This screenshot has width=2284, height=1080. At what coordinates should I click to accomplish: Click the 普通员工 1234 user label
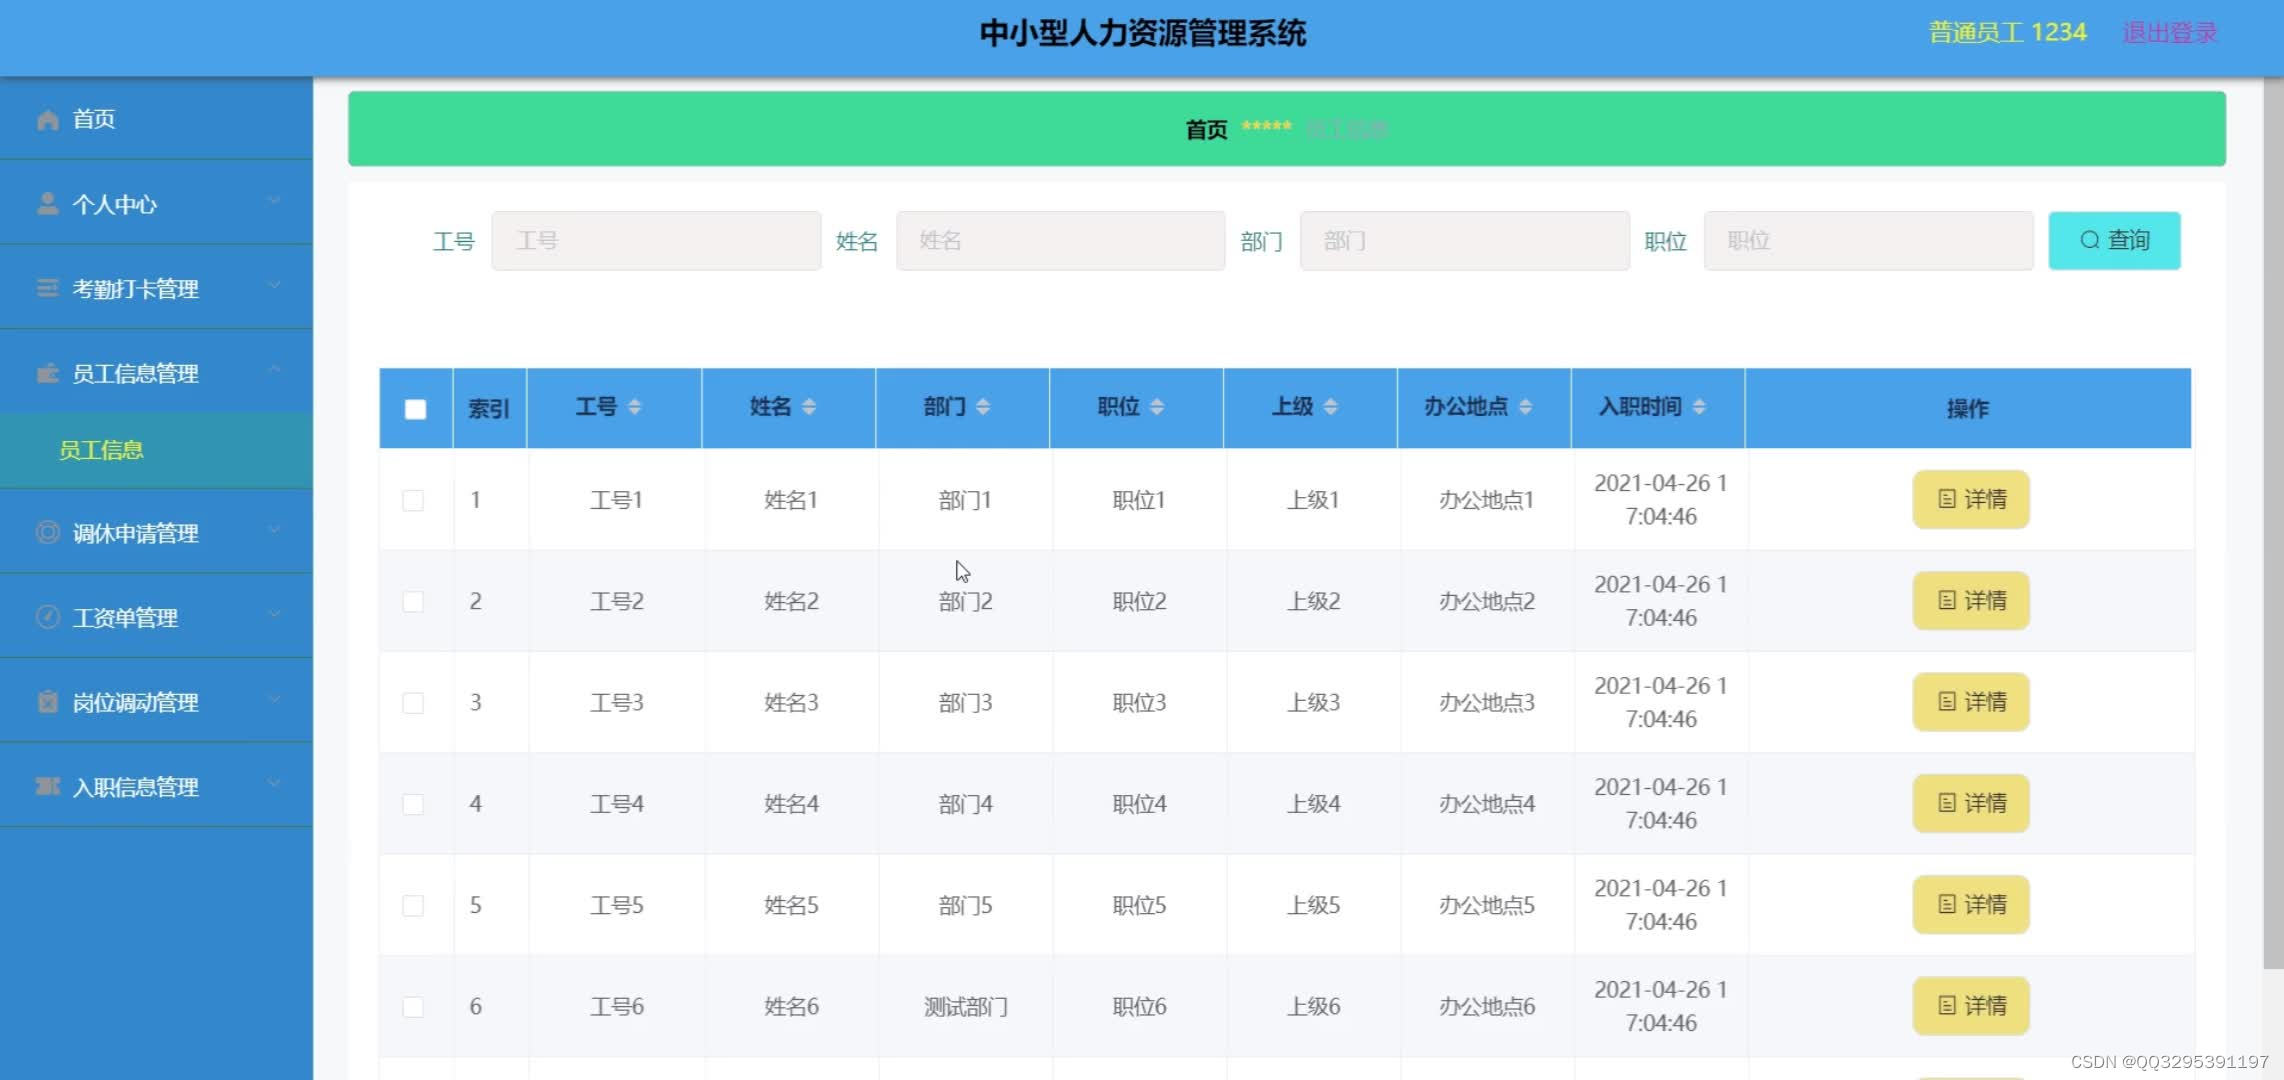[2007, 32]
